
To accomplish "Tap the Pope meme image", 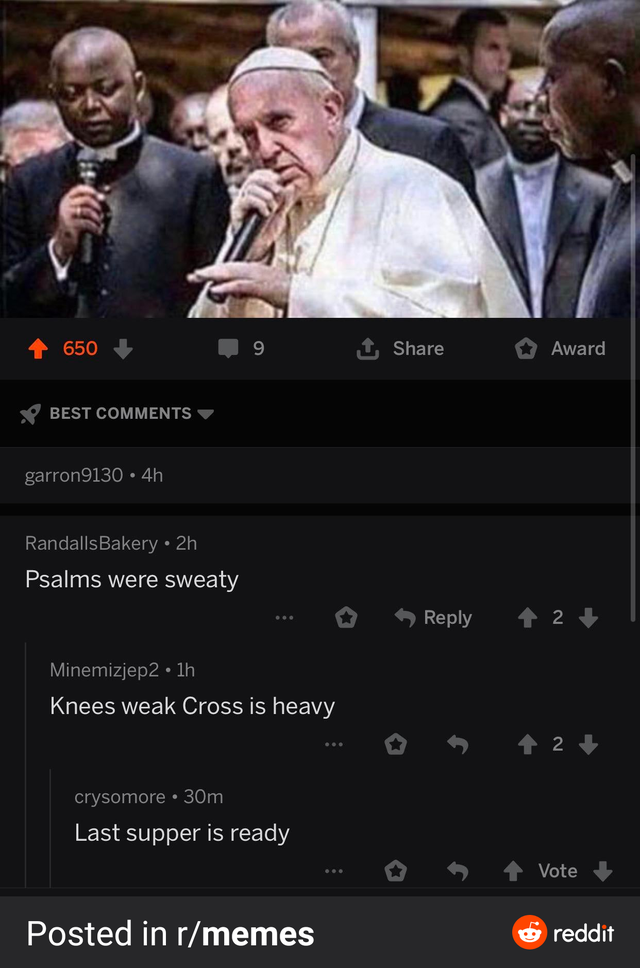I will 320,160.
